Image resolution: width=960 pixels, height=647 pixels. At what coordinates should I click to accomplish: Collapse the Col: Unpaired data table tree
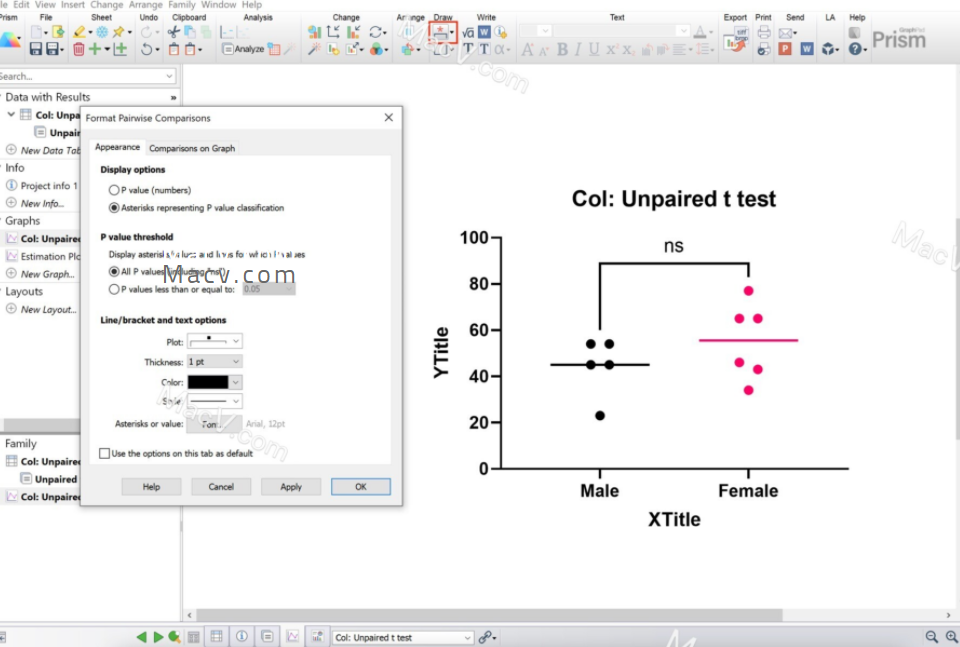(x=11, y=114)
